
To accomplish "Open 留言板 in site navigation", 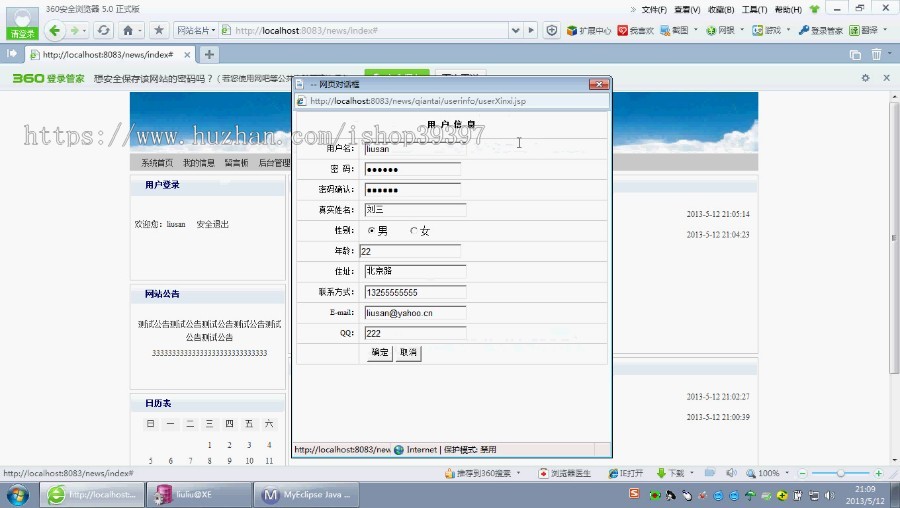I will pos(236,163).
